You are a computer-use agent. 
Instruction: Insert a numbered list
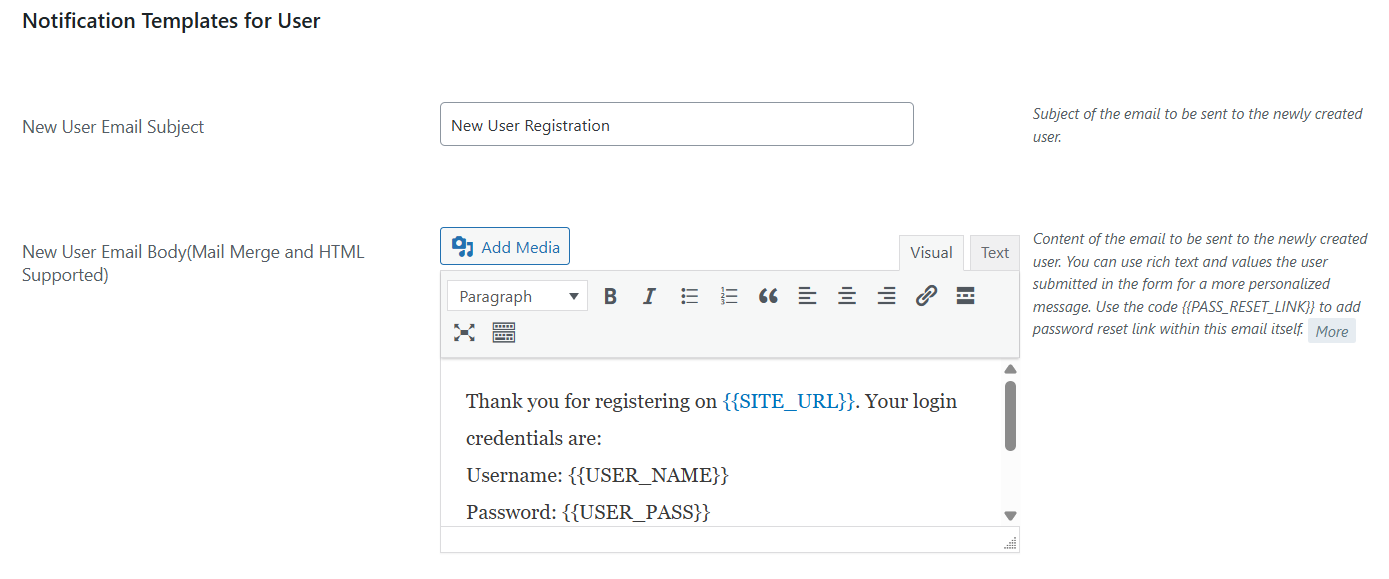coord(729,296)
